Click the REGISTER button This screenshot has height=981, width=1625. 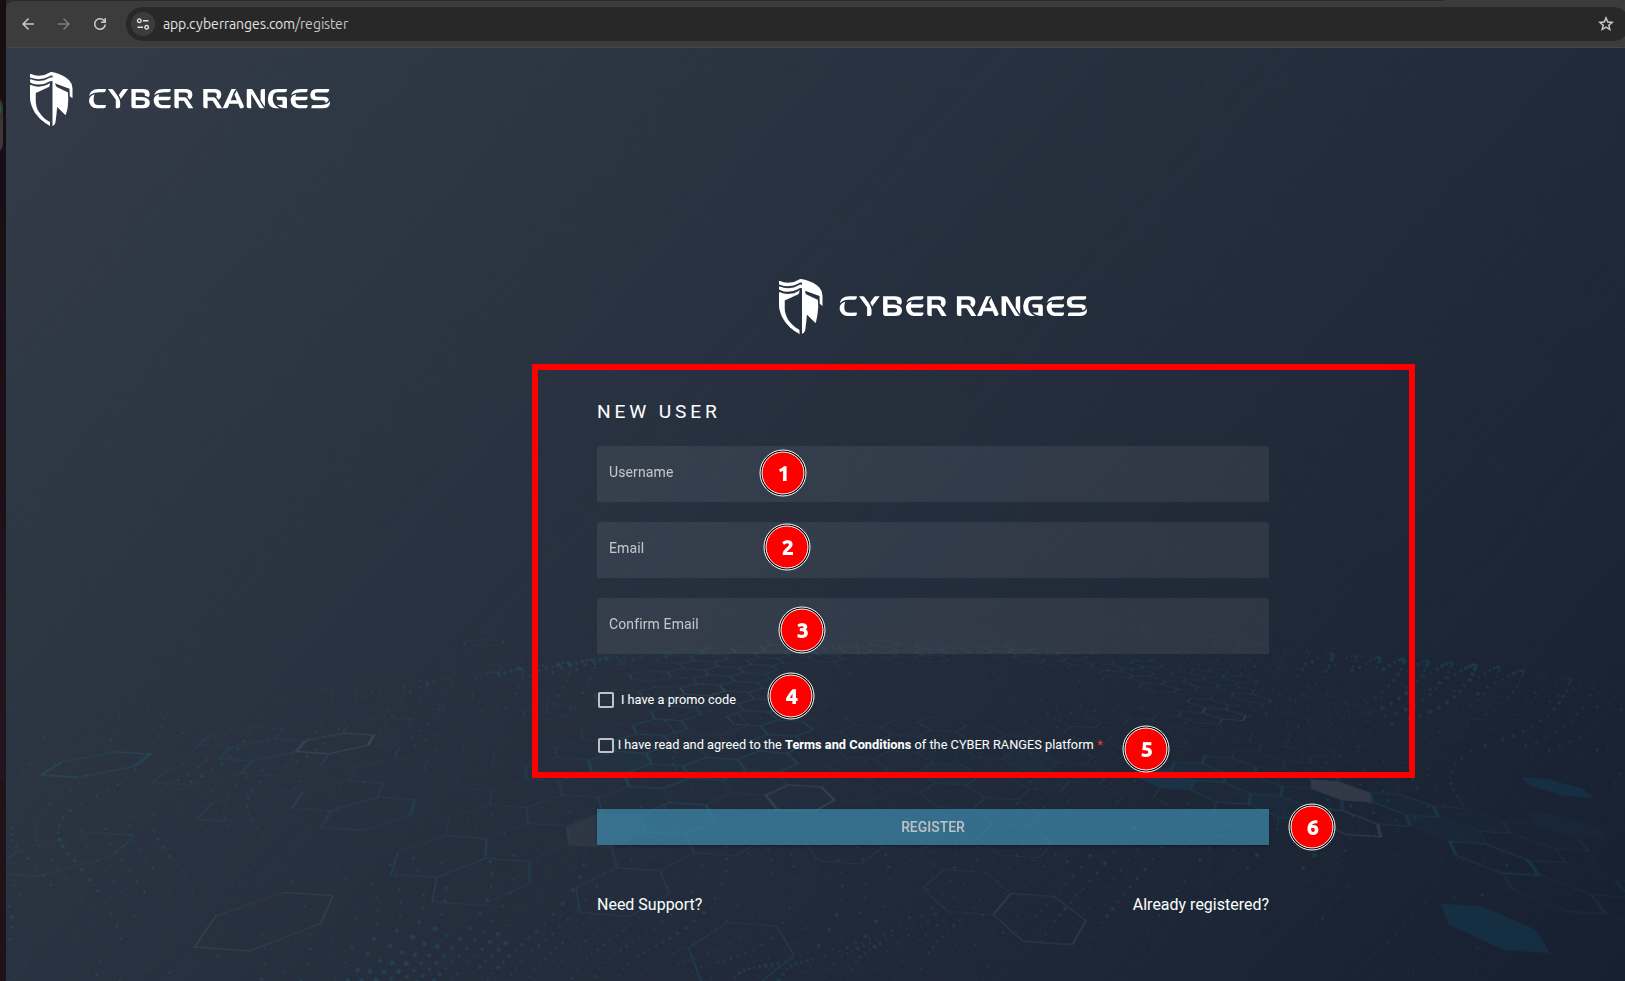click(933, 827)
